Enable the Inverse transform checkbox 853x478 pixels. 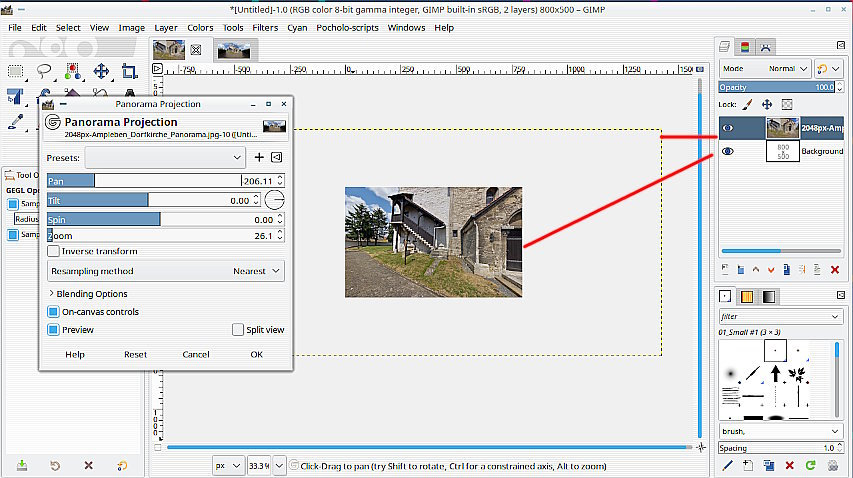(x=53, y=251)
